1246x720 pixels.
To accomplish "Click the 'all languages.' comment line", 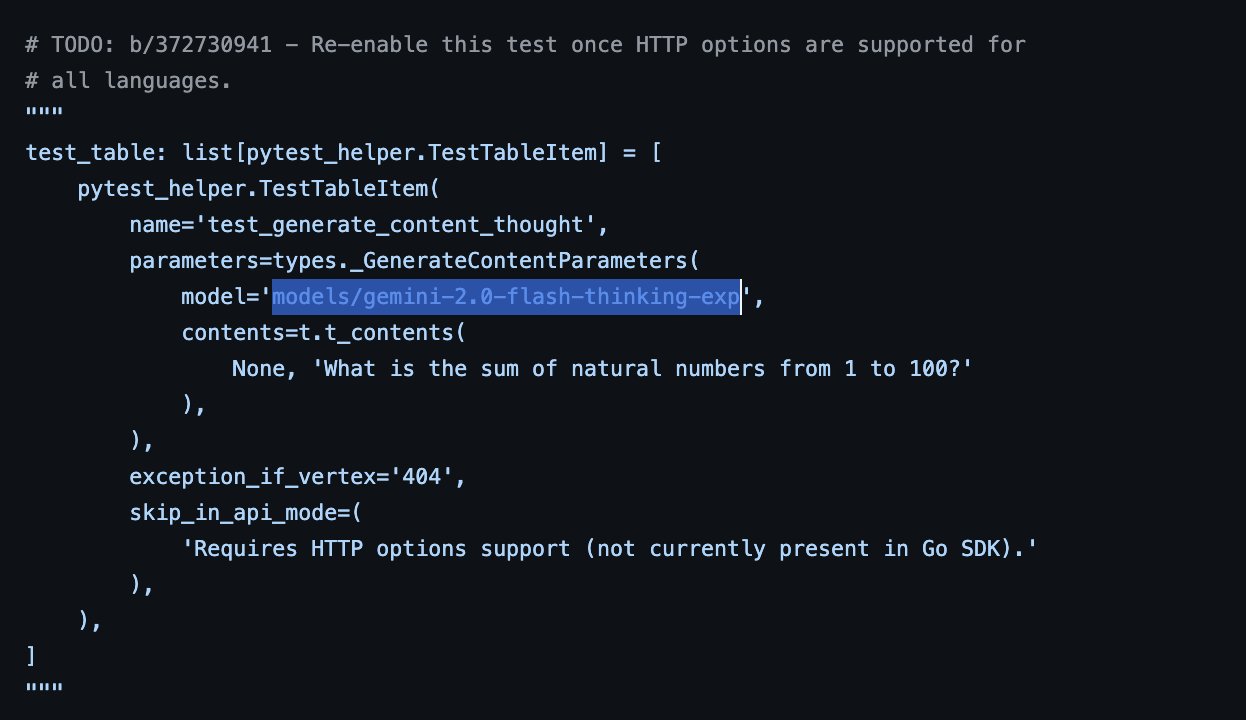I will (x=129, y=81).
